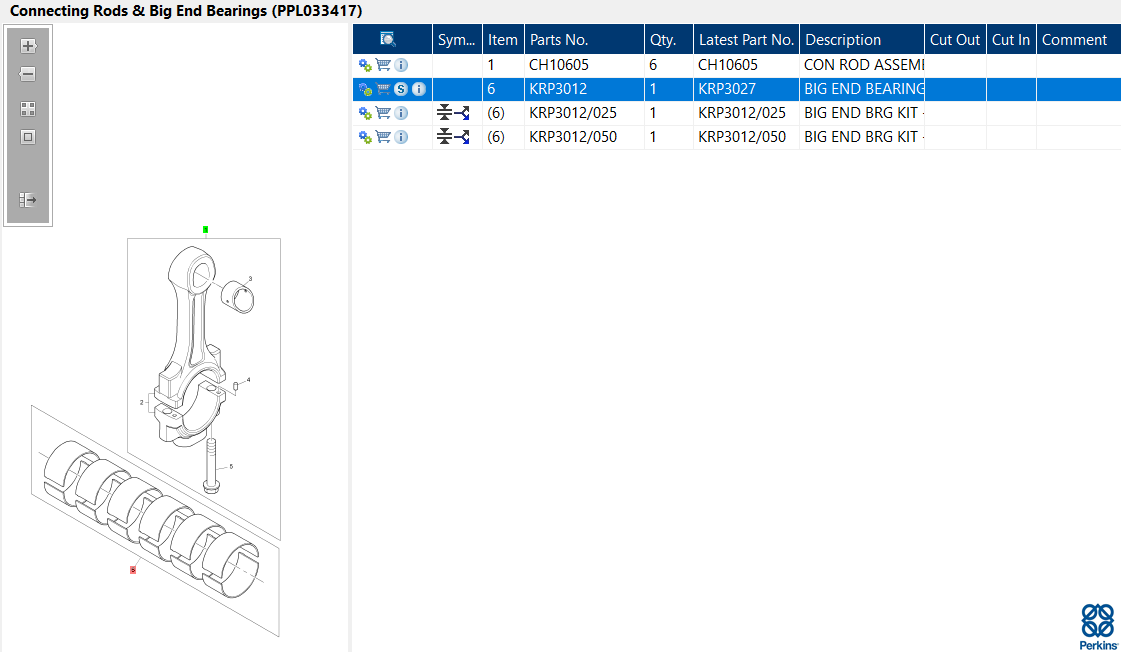Fit the diagram with the single square icon
This screenshot has width=1121, height=652.
28,137
